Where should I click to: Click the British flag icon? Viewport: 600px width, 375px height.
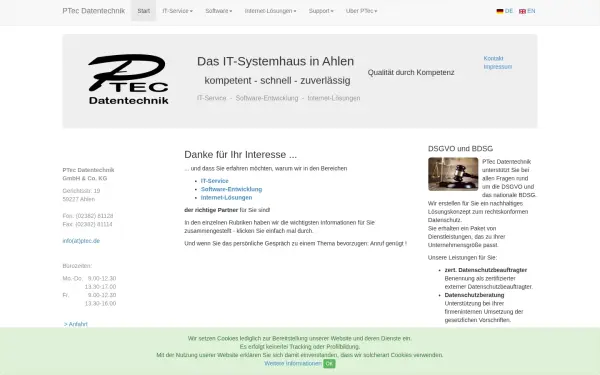[522, 11]
